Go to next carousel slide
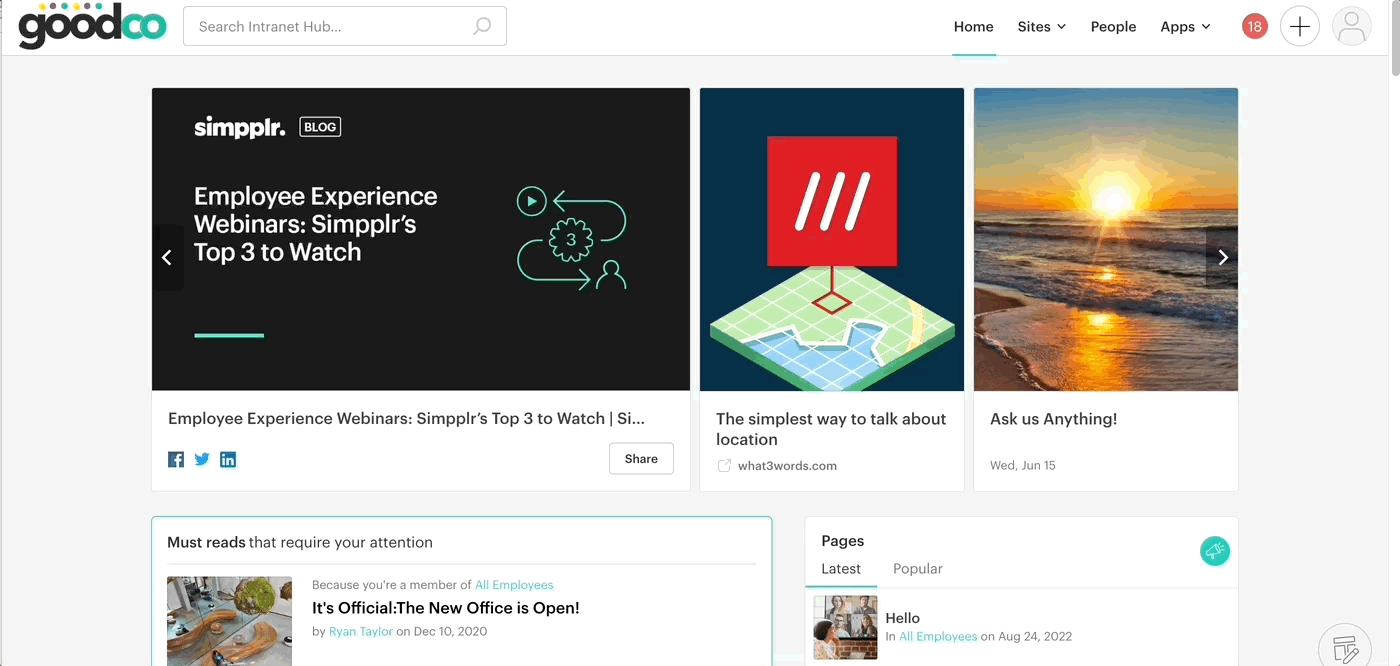This screenshot has width=1400, height=666. 1222,258
